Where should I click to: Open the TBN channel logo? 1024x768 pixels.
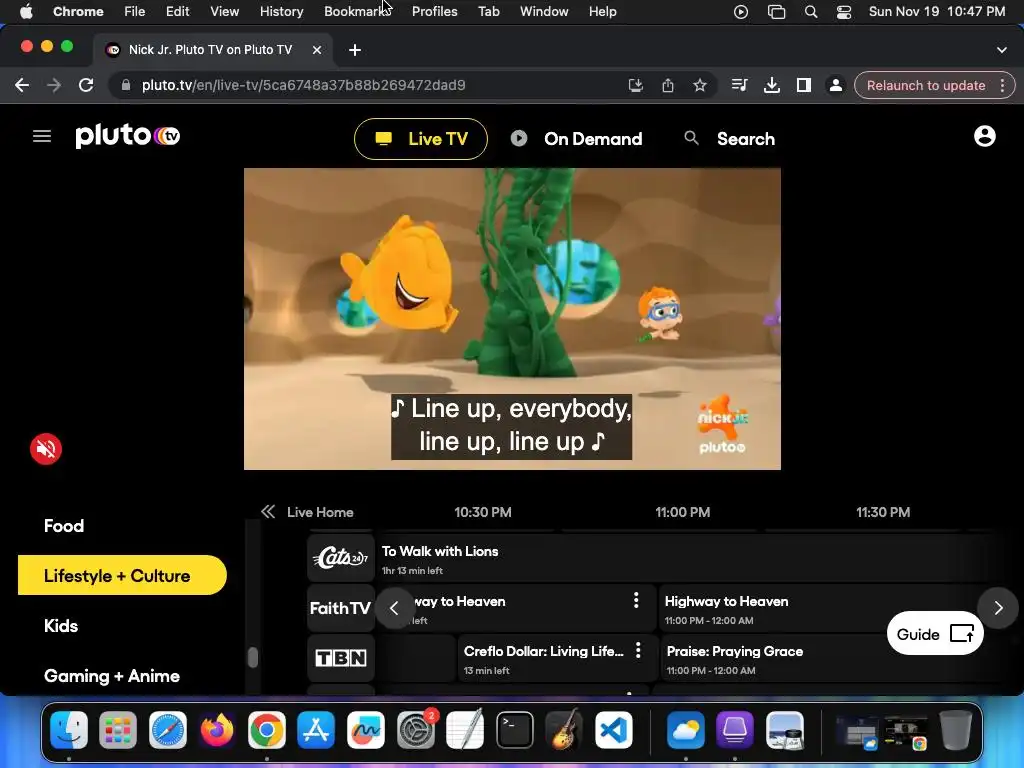pos(341,658)
